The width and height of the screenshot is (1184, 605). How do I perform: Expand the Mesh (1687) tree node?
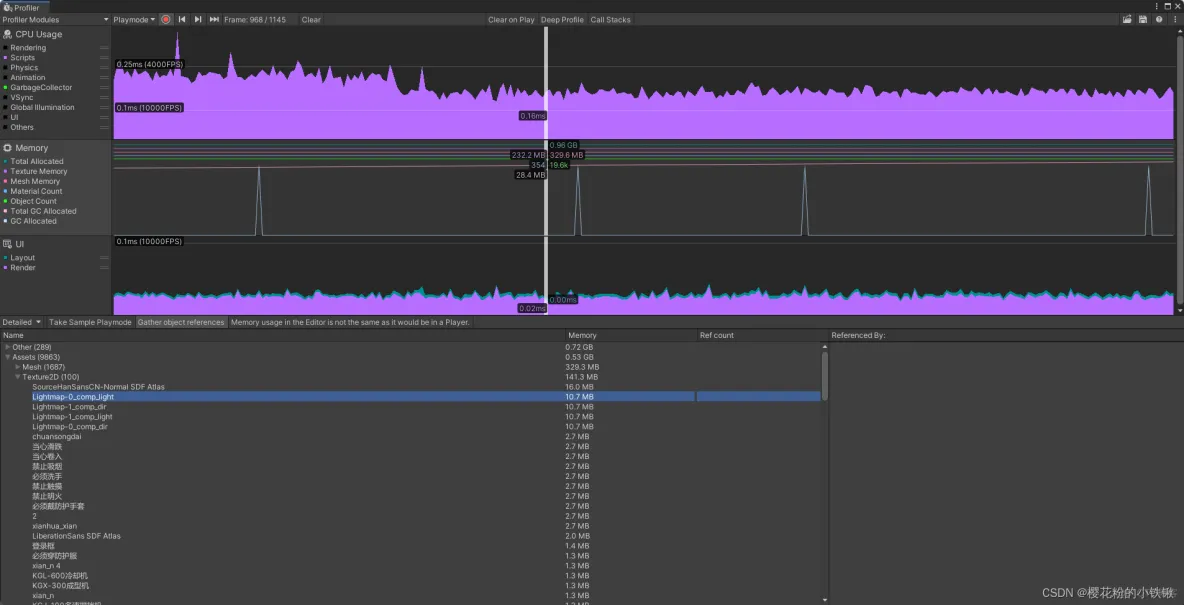pyautogui.click(x=17, y=366)
